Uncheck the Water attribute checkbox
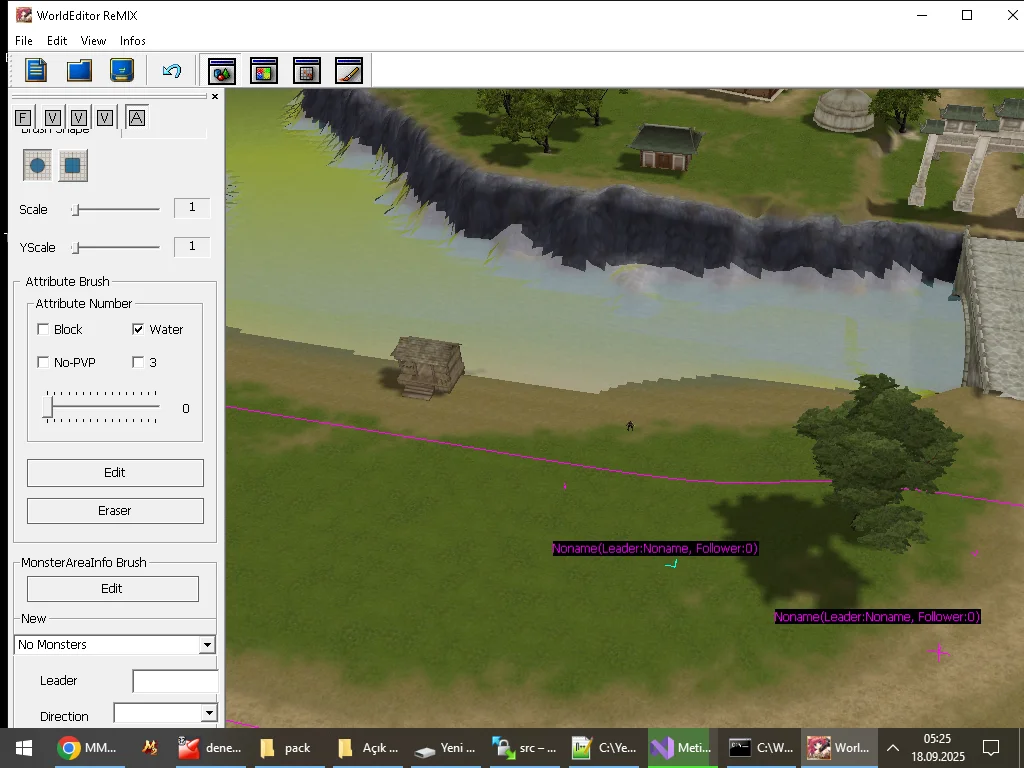This screenshot has height=768, width=1024. pyautogui.click(x=138, y=329)
